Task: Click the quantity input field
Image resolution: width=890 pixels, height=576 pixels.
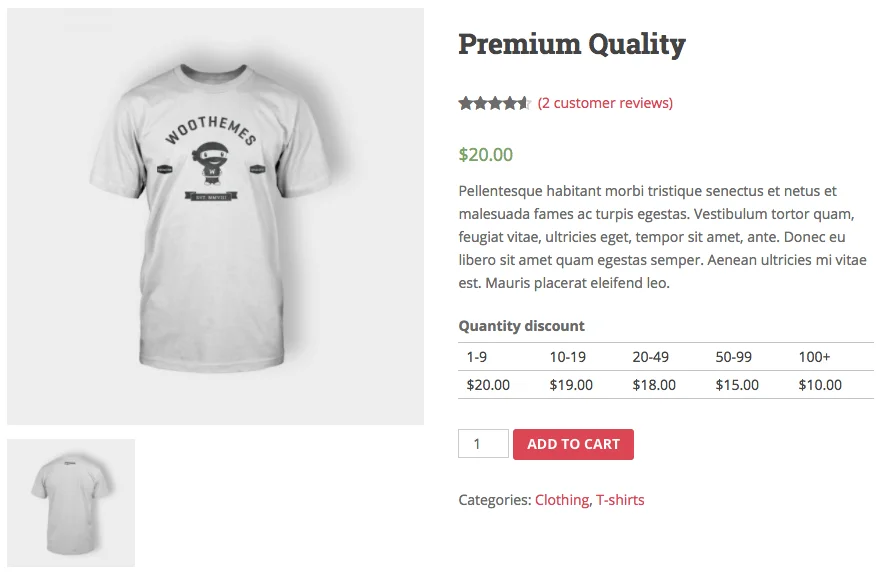Action: (x=483, y=443)
